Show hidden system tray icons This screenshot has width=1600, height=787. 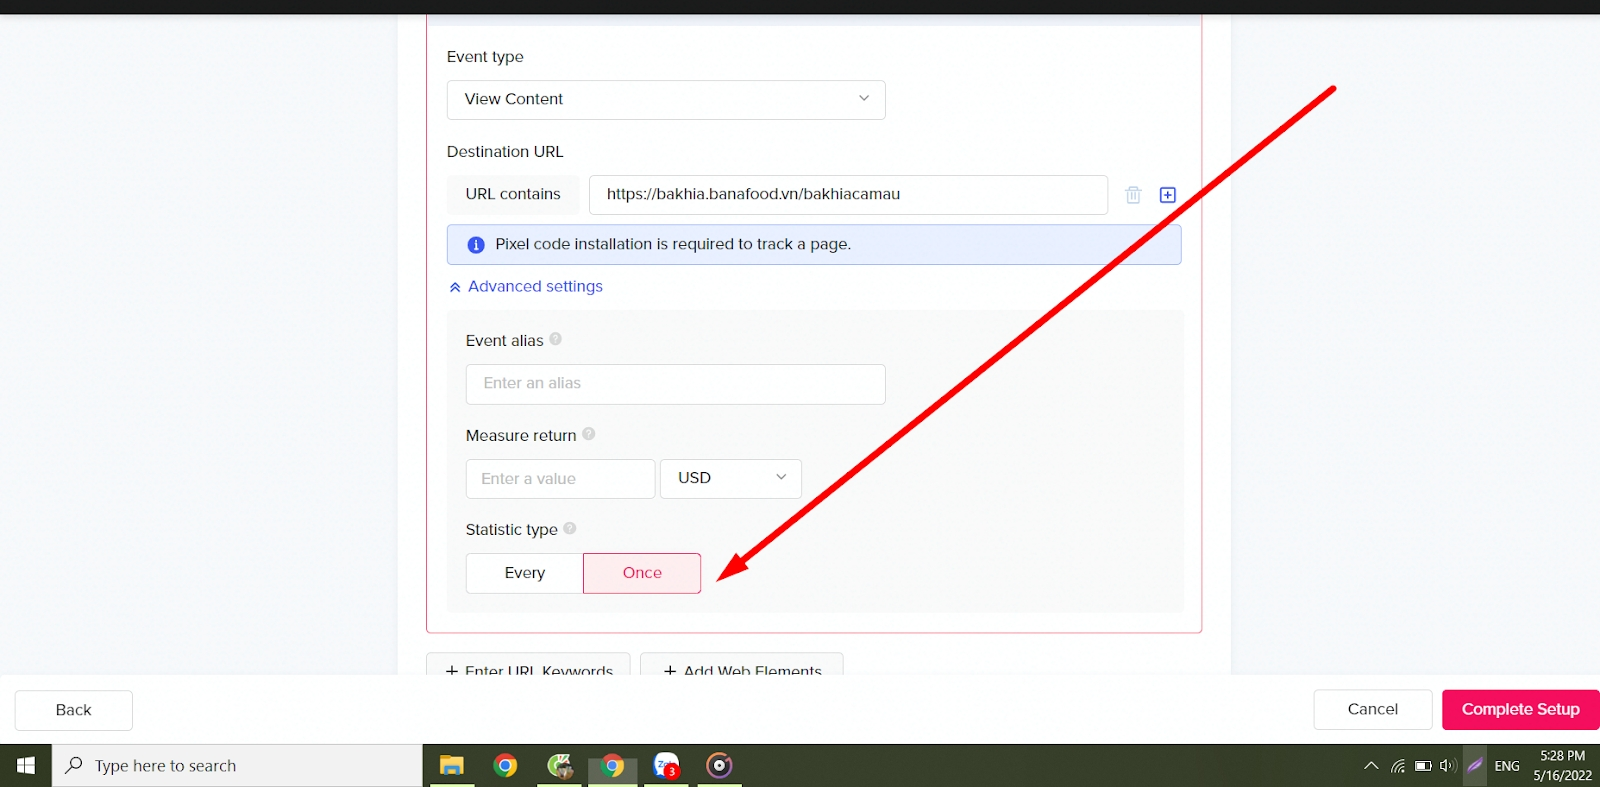point(1371,766)
